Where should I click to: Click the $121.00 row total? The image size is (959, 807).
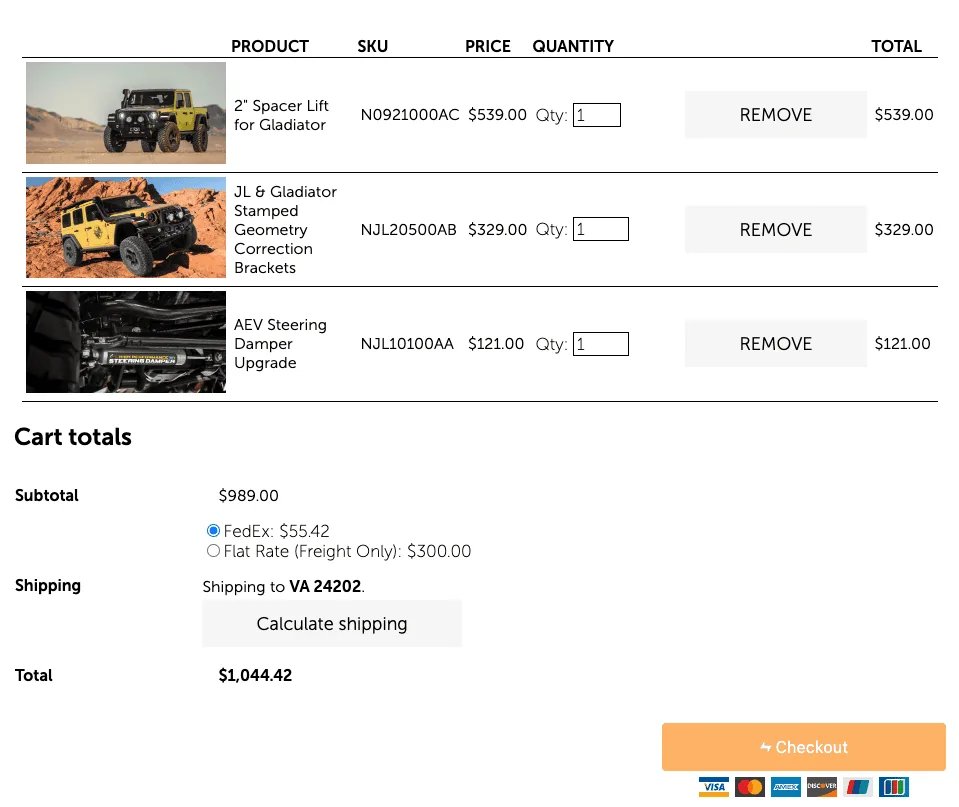903,344
